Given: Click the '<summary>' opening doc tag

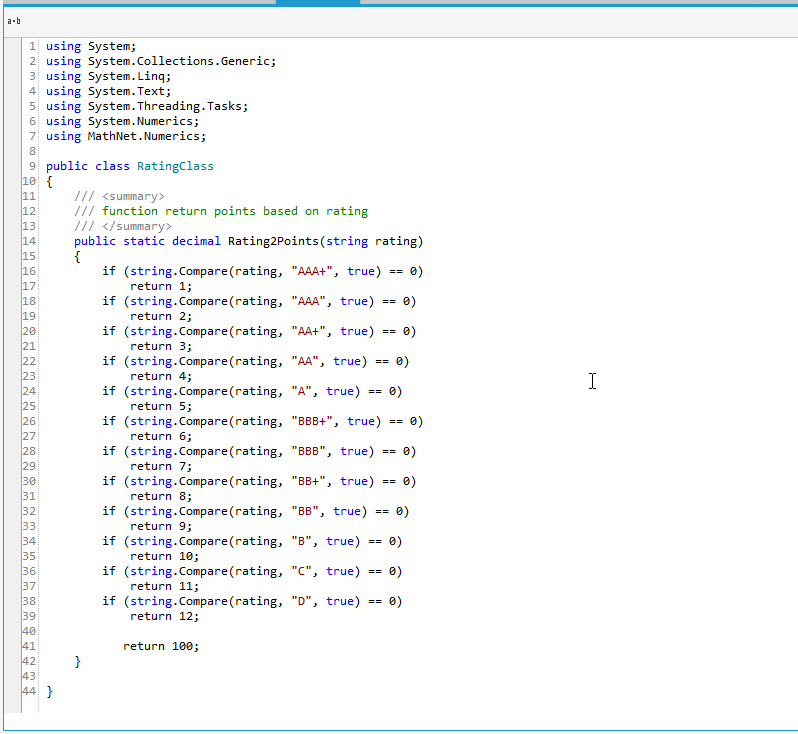Looking at the screenshot, I should [133, 196].
